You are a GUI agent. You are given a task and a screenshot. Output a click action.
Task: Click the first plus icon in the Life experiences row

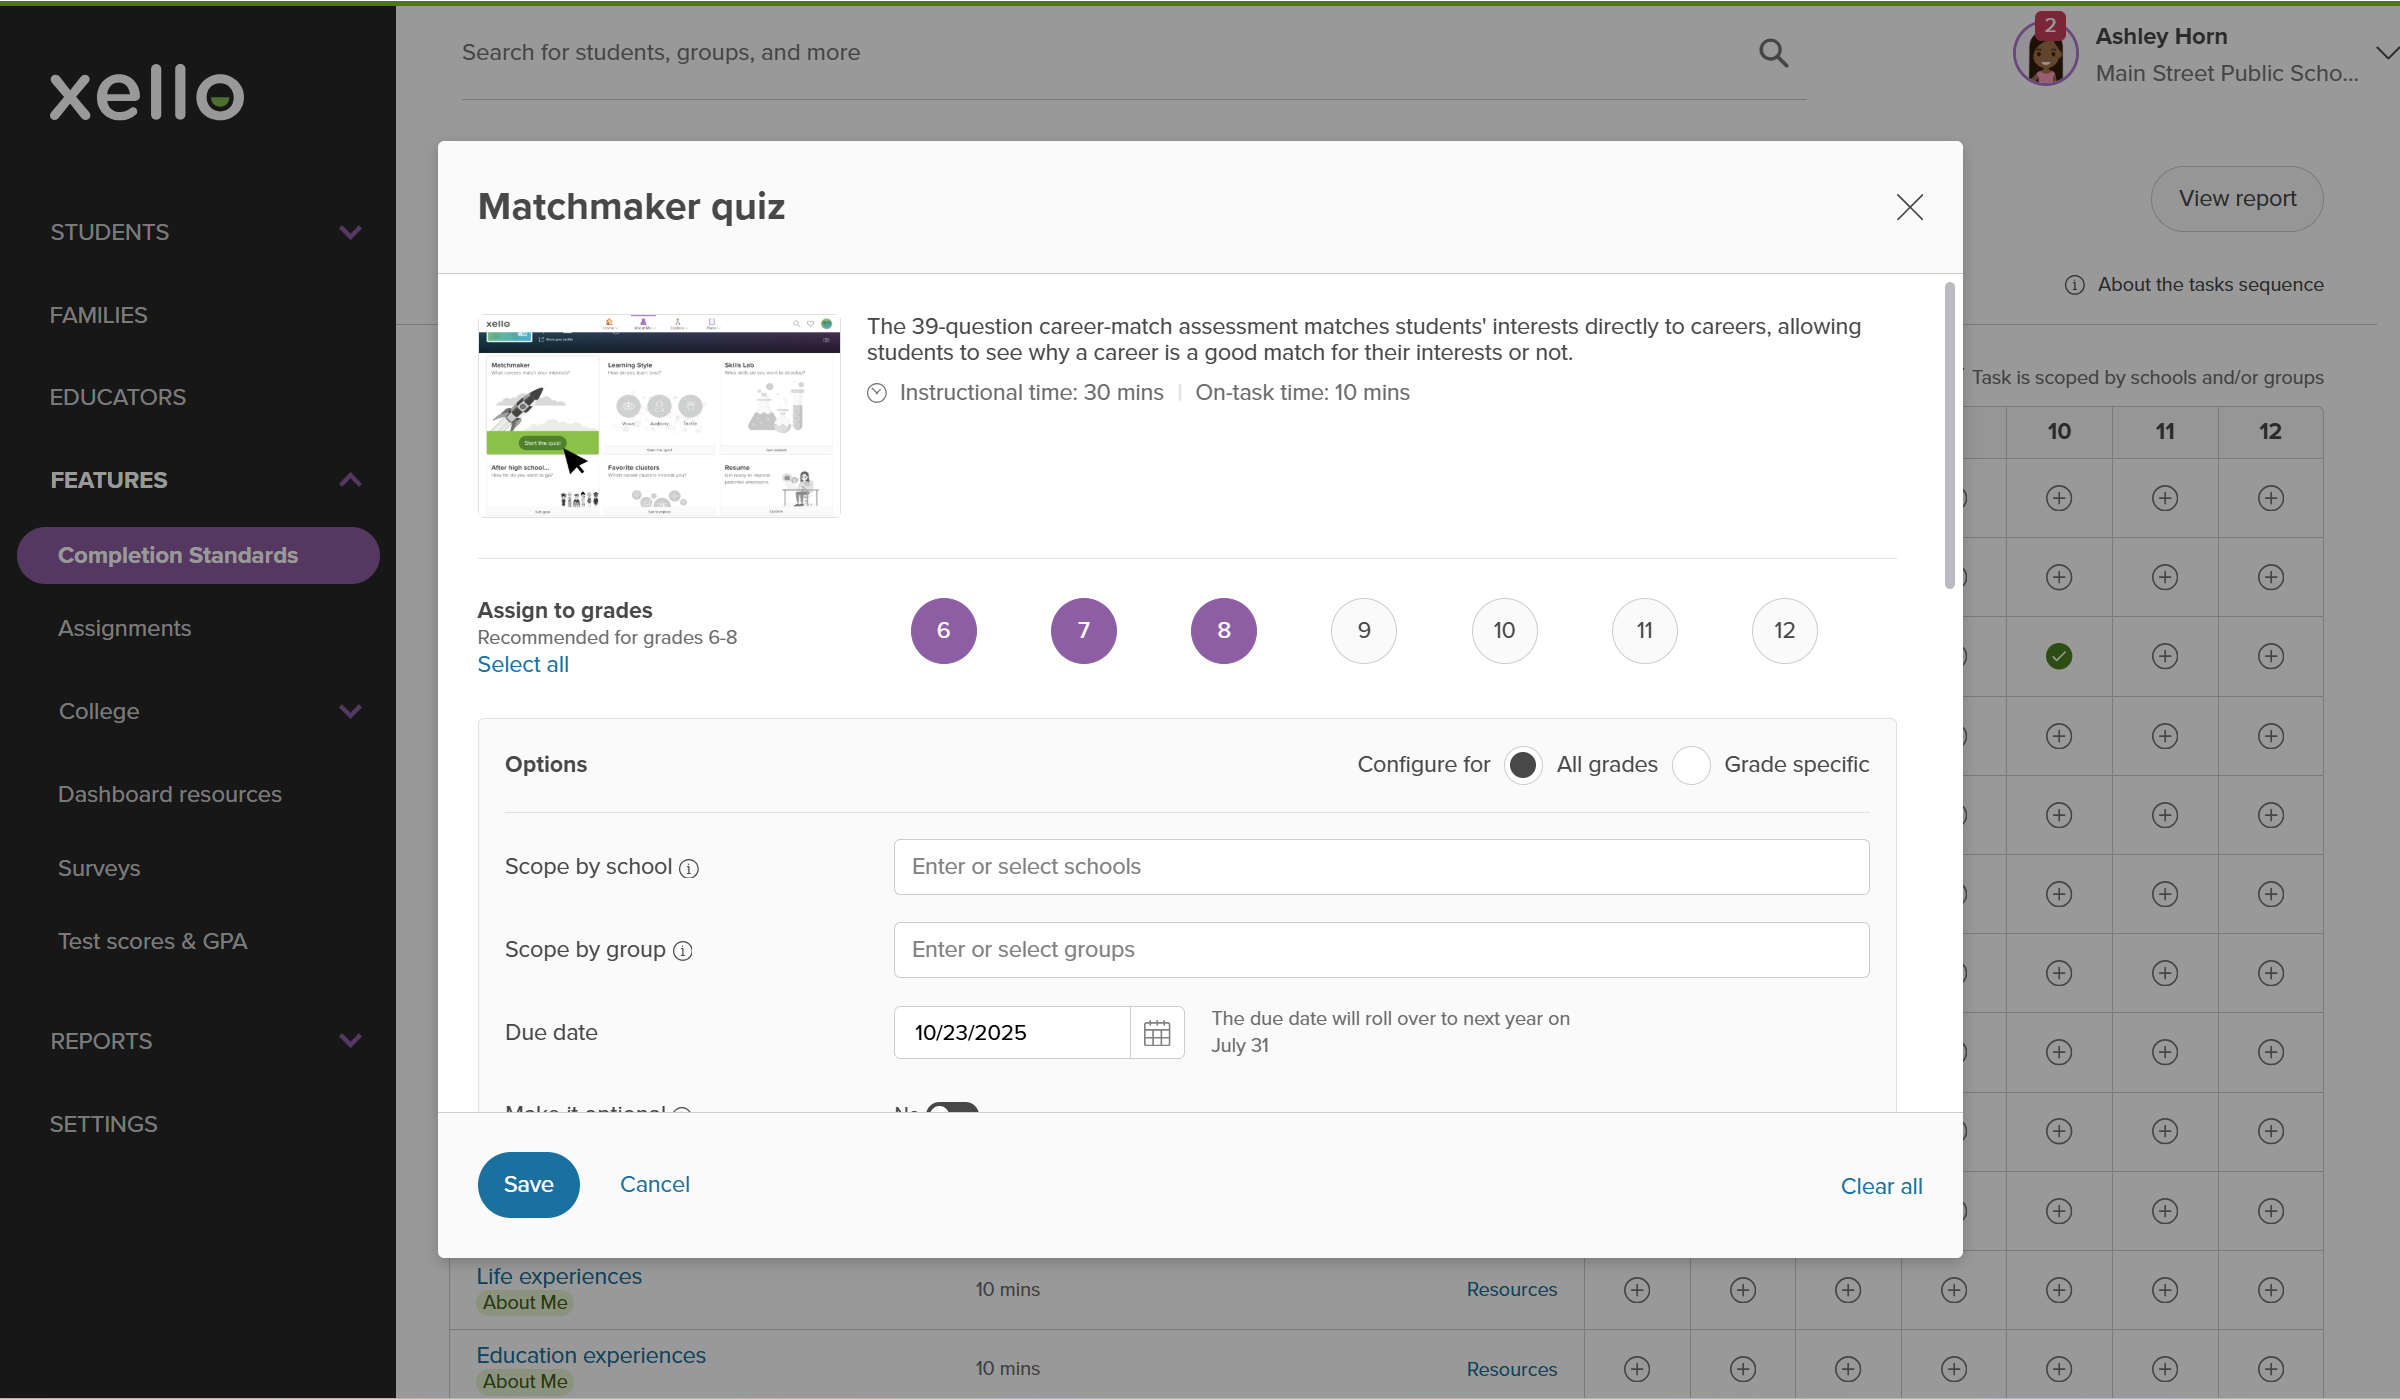(1637, 1290)
